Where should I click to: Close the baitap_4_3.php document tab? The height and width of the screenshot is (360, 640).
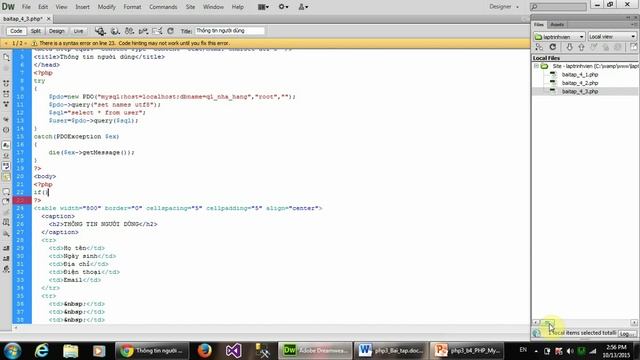49,19
